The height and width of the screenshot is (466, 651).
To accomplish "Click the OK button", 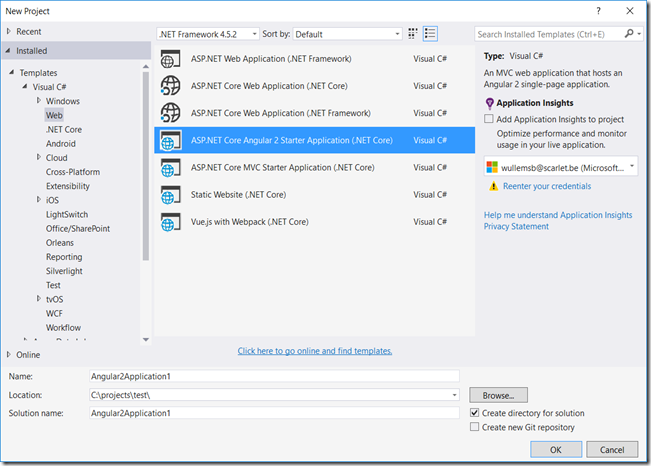I will point(556,449).
